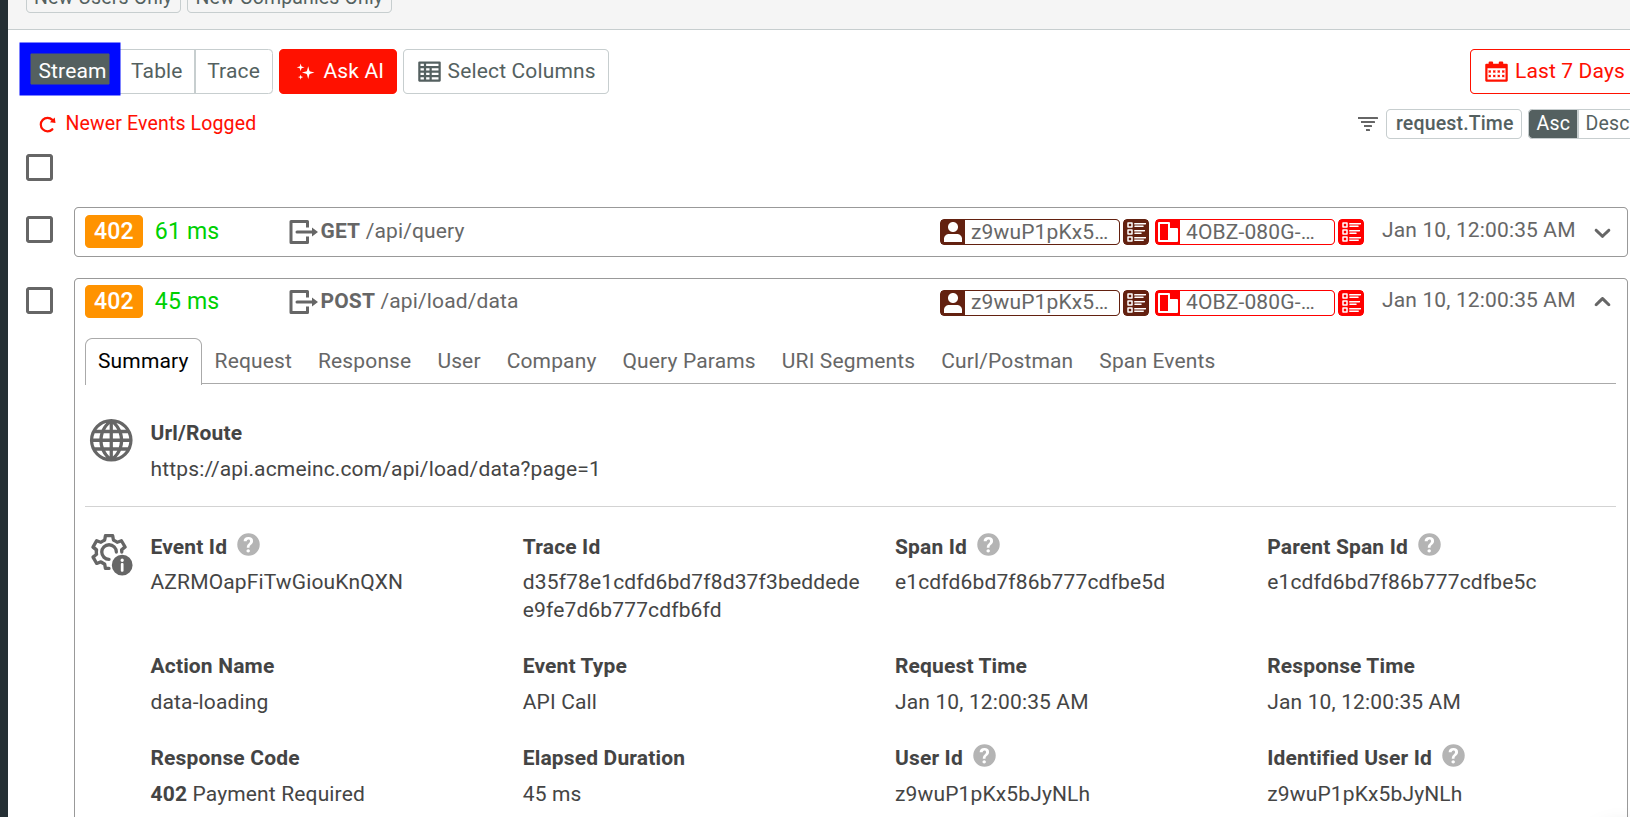Click the outgoing request icon on GET row
Viewport: 1630px width, 817px height.
coord(302,232)
